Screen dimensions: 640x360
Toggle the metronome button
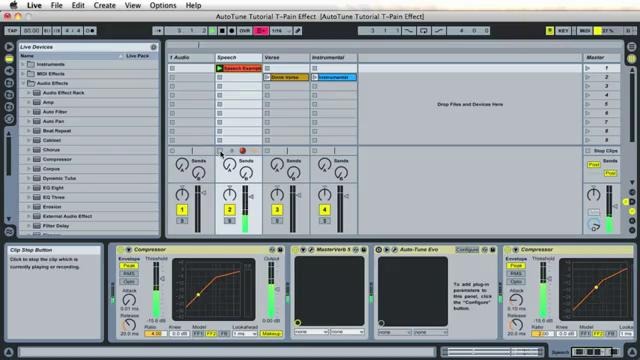point(91,31)
